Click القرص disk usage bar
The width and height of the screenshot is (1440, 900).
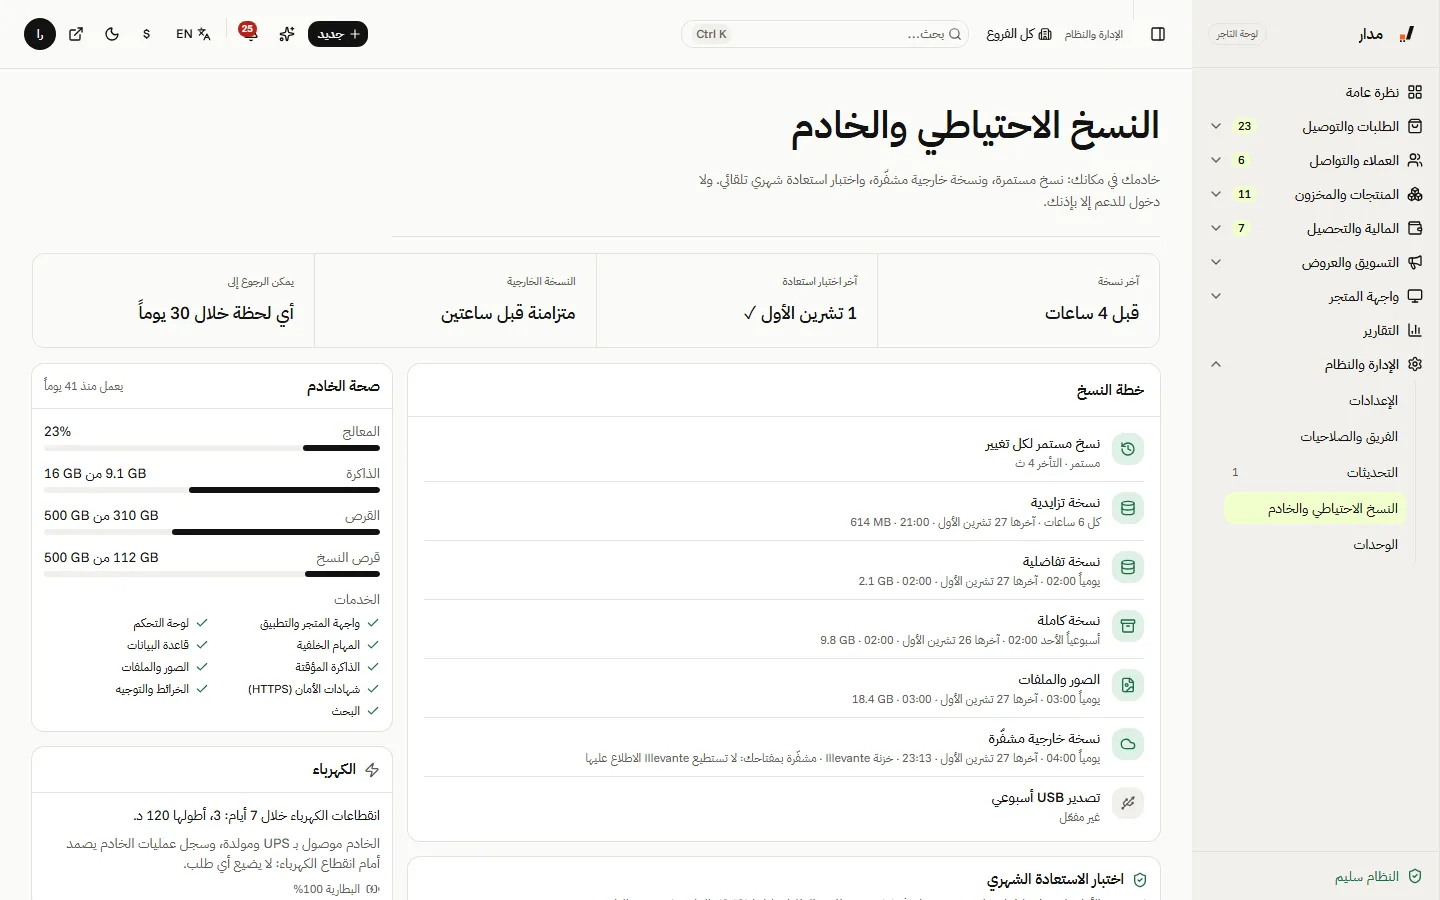coord(212,532)
